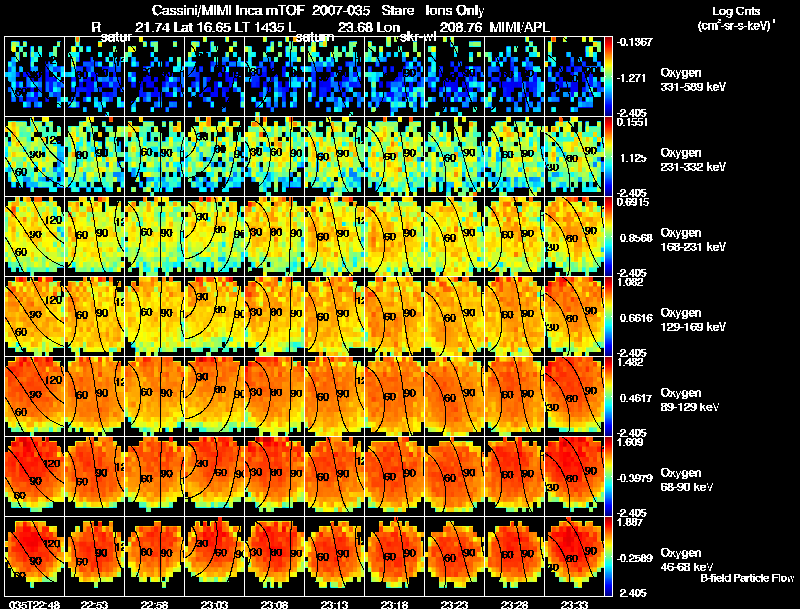Click the scale value '-0.1367'
Image resolution: width=800 pixels, height=609 pixels.
634,42
